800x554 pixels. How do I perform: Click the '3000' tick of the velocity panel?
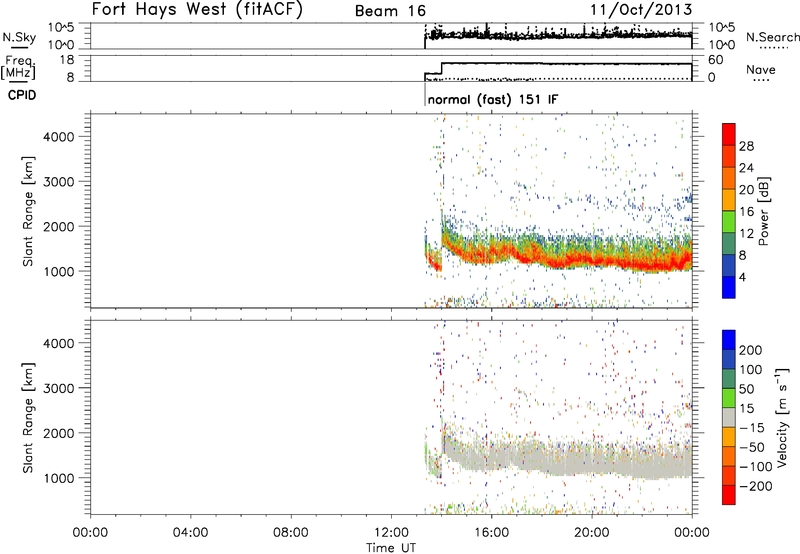(59, 388)
